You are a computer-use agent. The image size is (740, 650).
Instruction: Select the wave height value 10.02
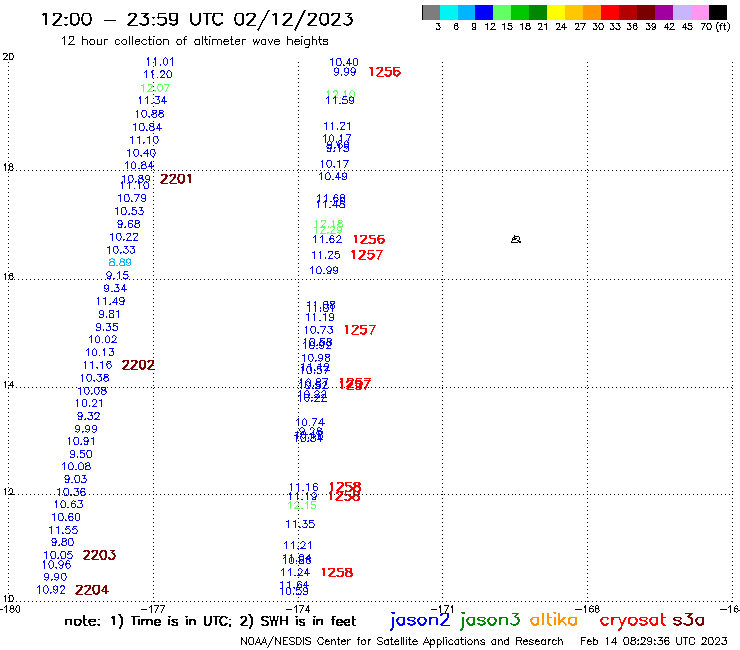(102, 339)
